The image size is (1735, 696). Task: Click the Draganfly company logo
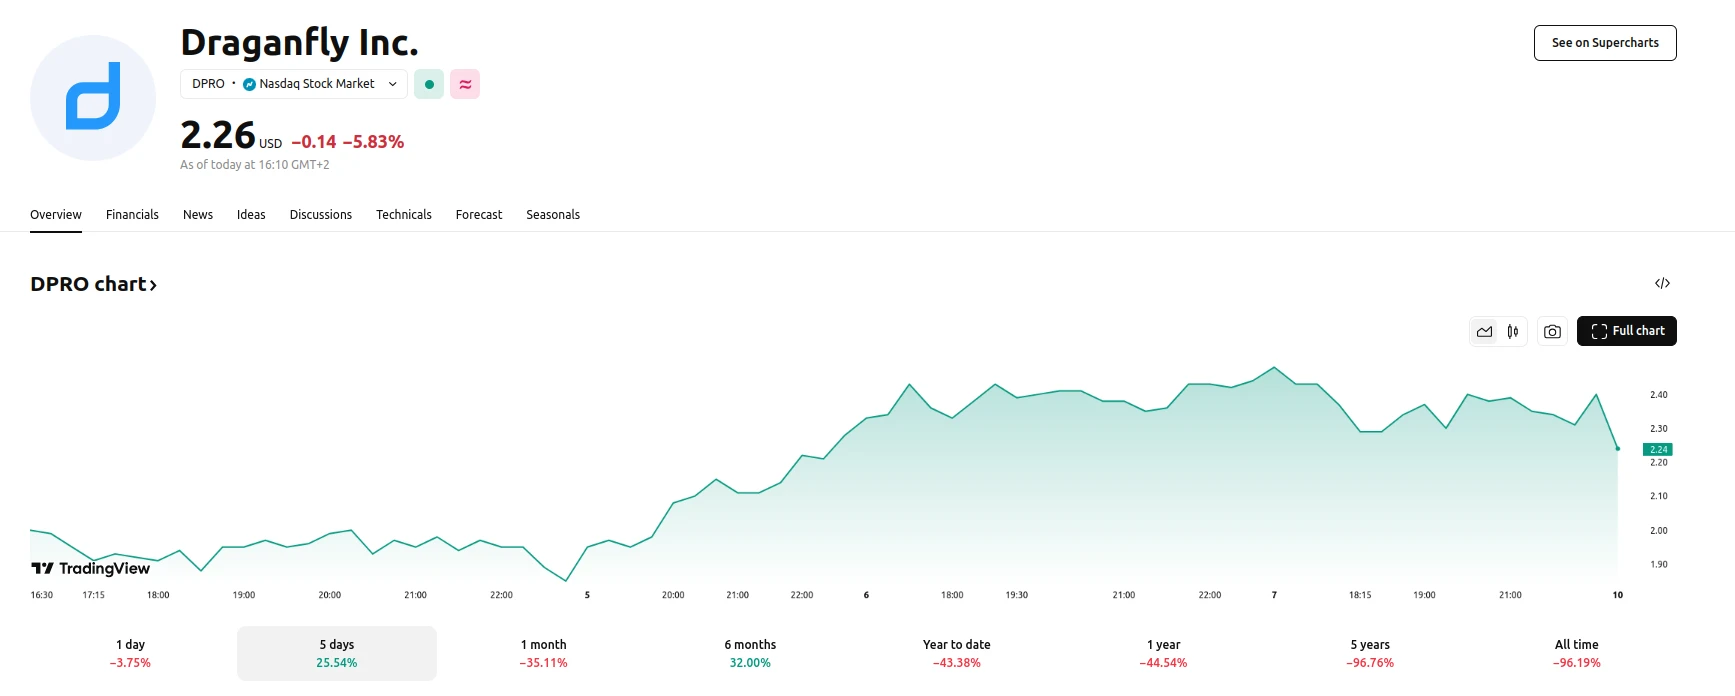93,98
